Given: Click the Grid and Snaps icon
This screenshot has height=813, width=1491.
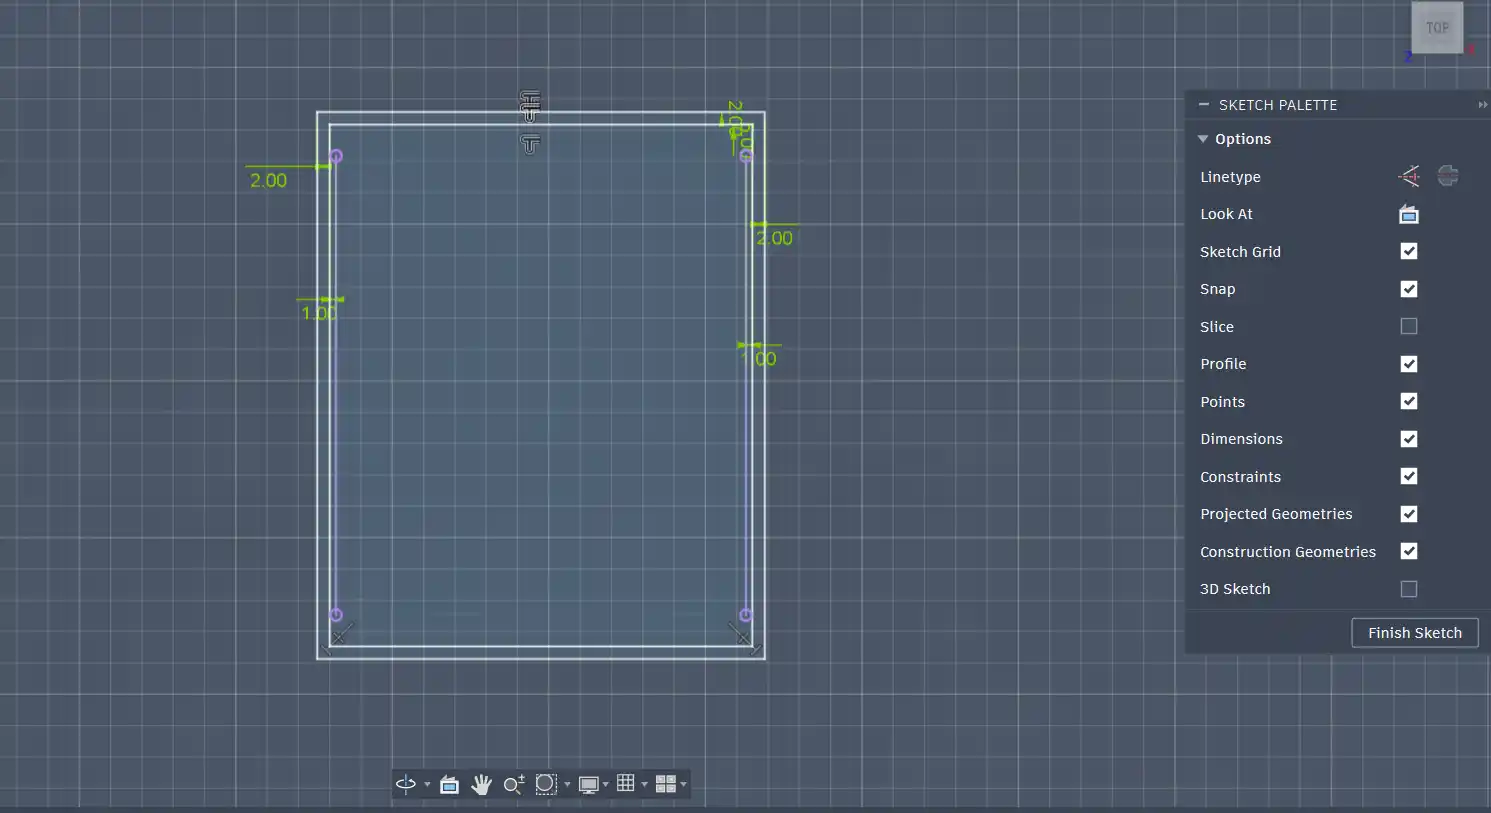Looking at the screenshot, I should coord(626,783).
